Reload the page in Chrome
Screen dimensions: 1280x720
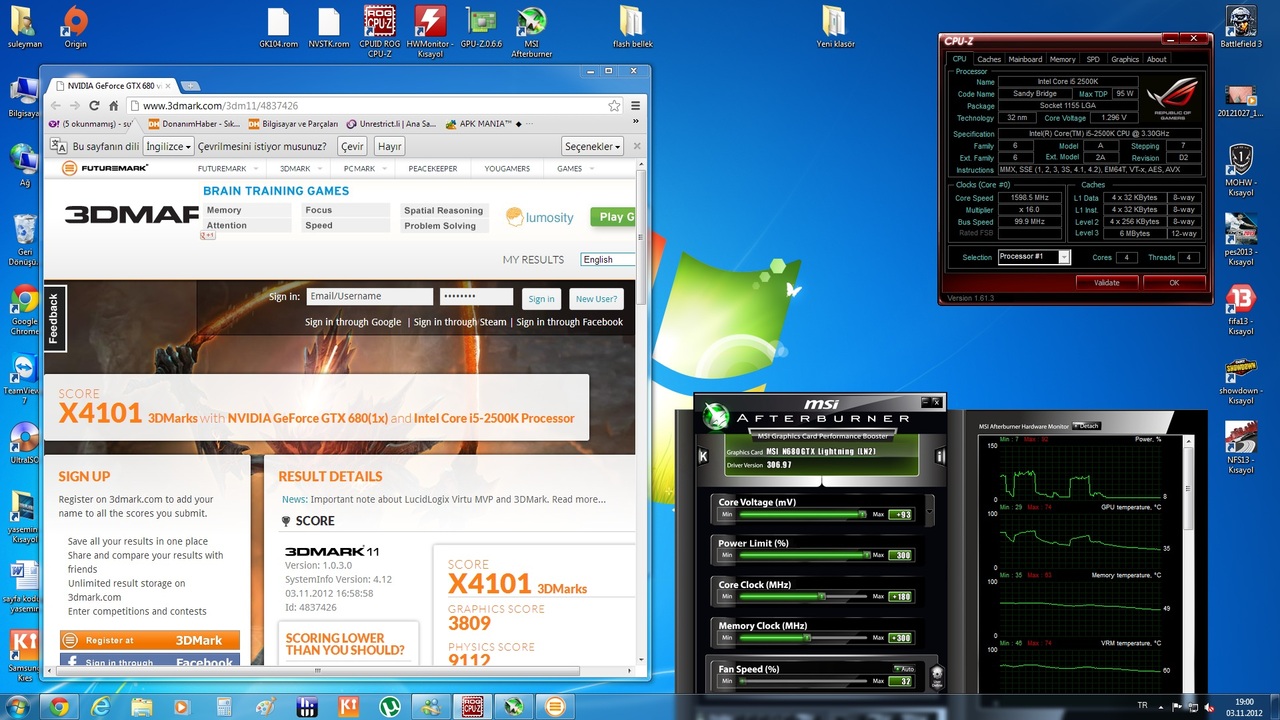(94, 105)
